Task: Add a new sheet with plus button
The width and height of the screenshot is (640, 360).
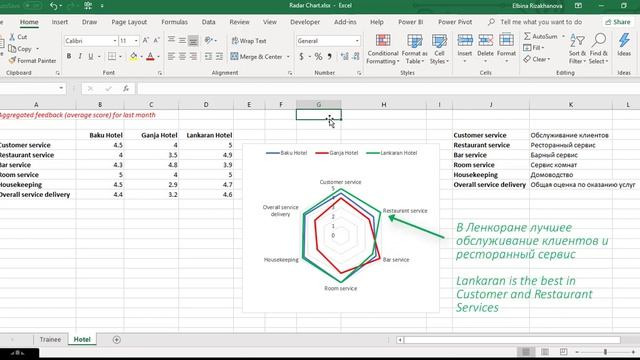Action: pyautogui.click(x=116, y=340)
